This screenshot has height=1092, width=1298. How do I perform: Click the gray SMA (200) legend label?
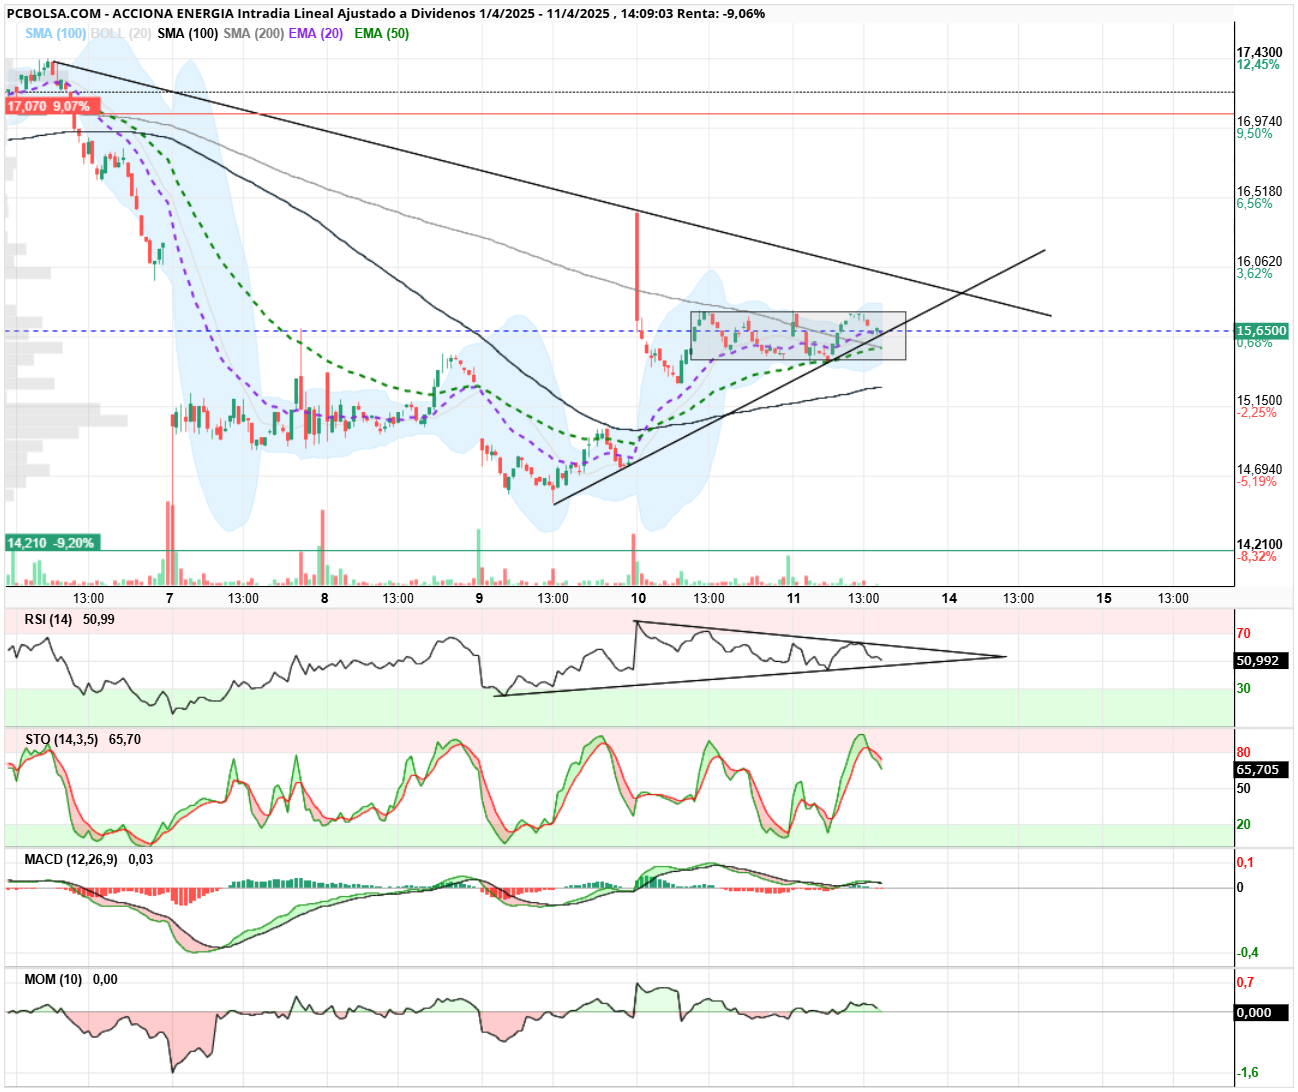253,33
